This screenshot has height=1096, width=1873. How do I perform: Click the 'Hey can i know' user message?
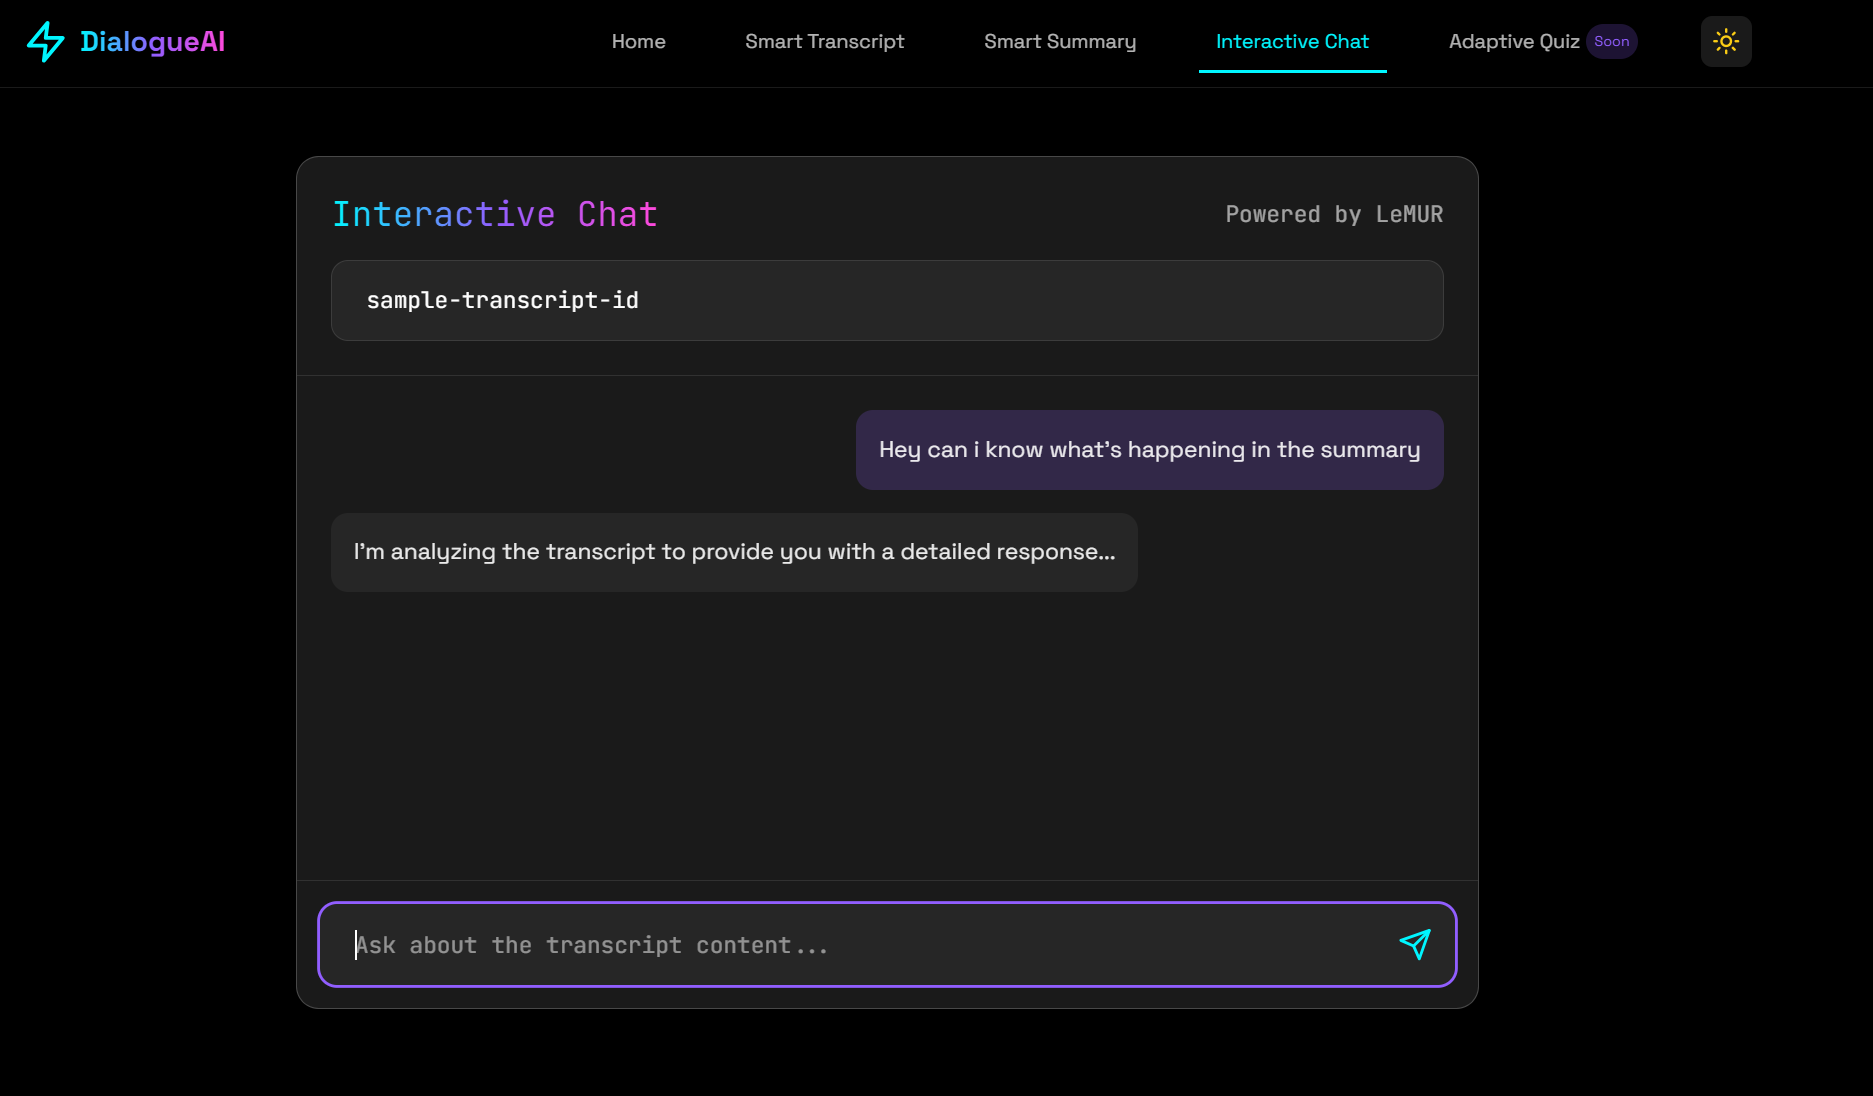[x=1148, y=450]
